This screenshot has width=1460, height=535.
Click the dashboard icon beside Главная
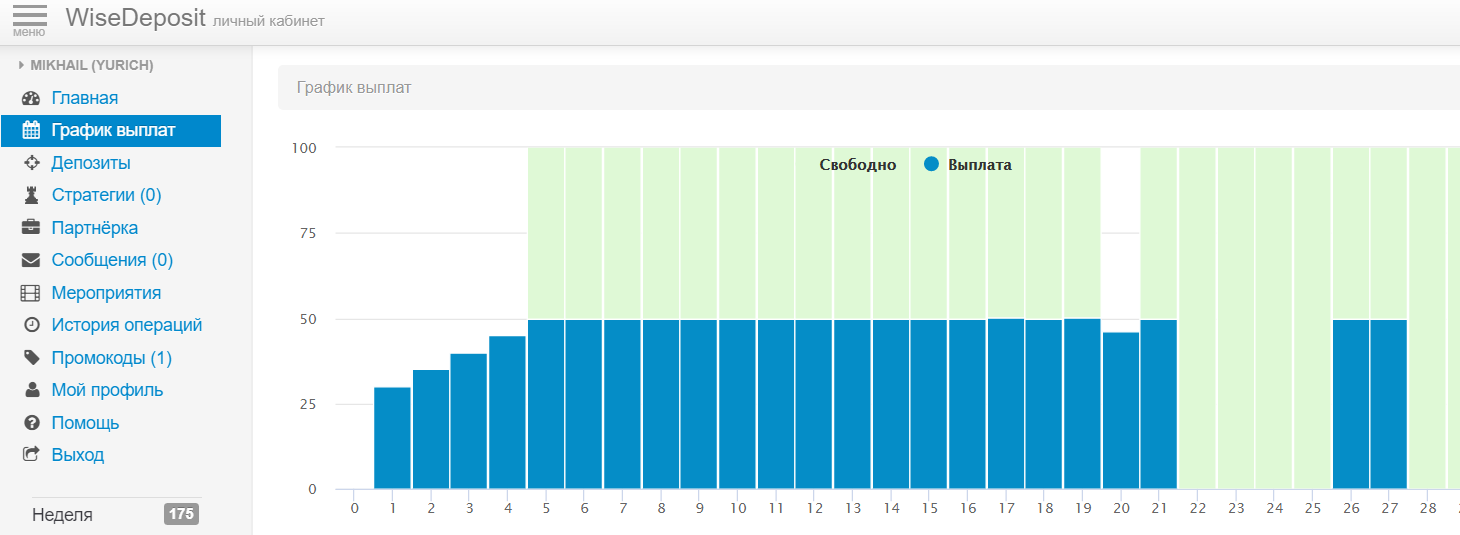pyautogui.click(x=31, y=98)
